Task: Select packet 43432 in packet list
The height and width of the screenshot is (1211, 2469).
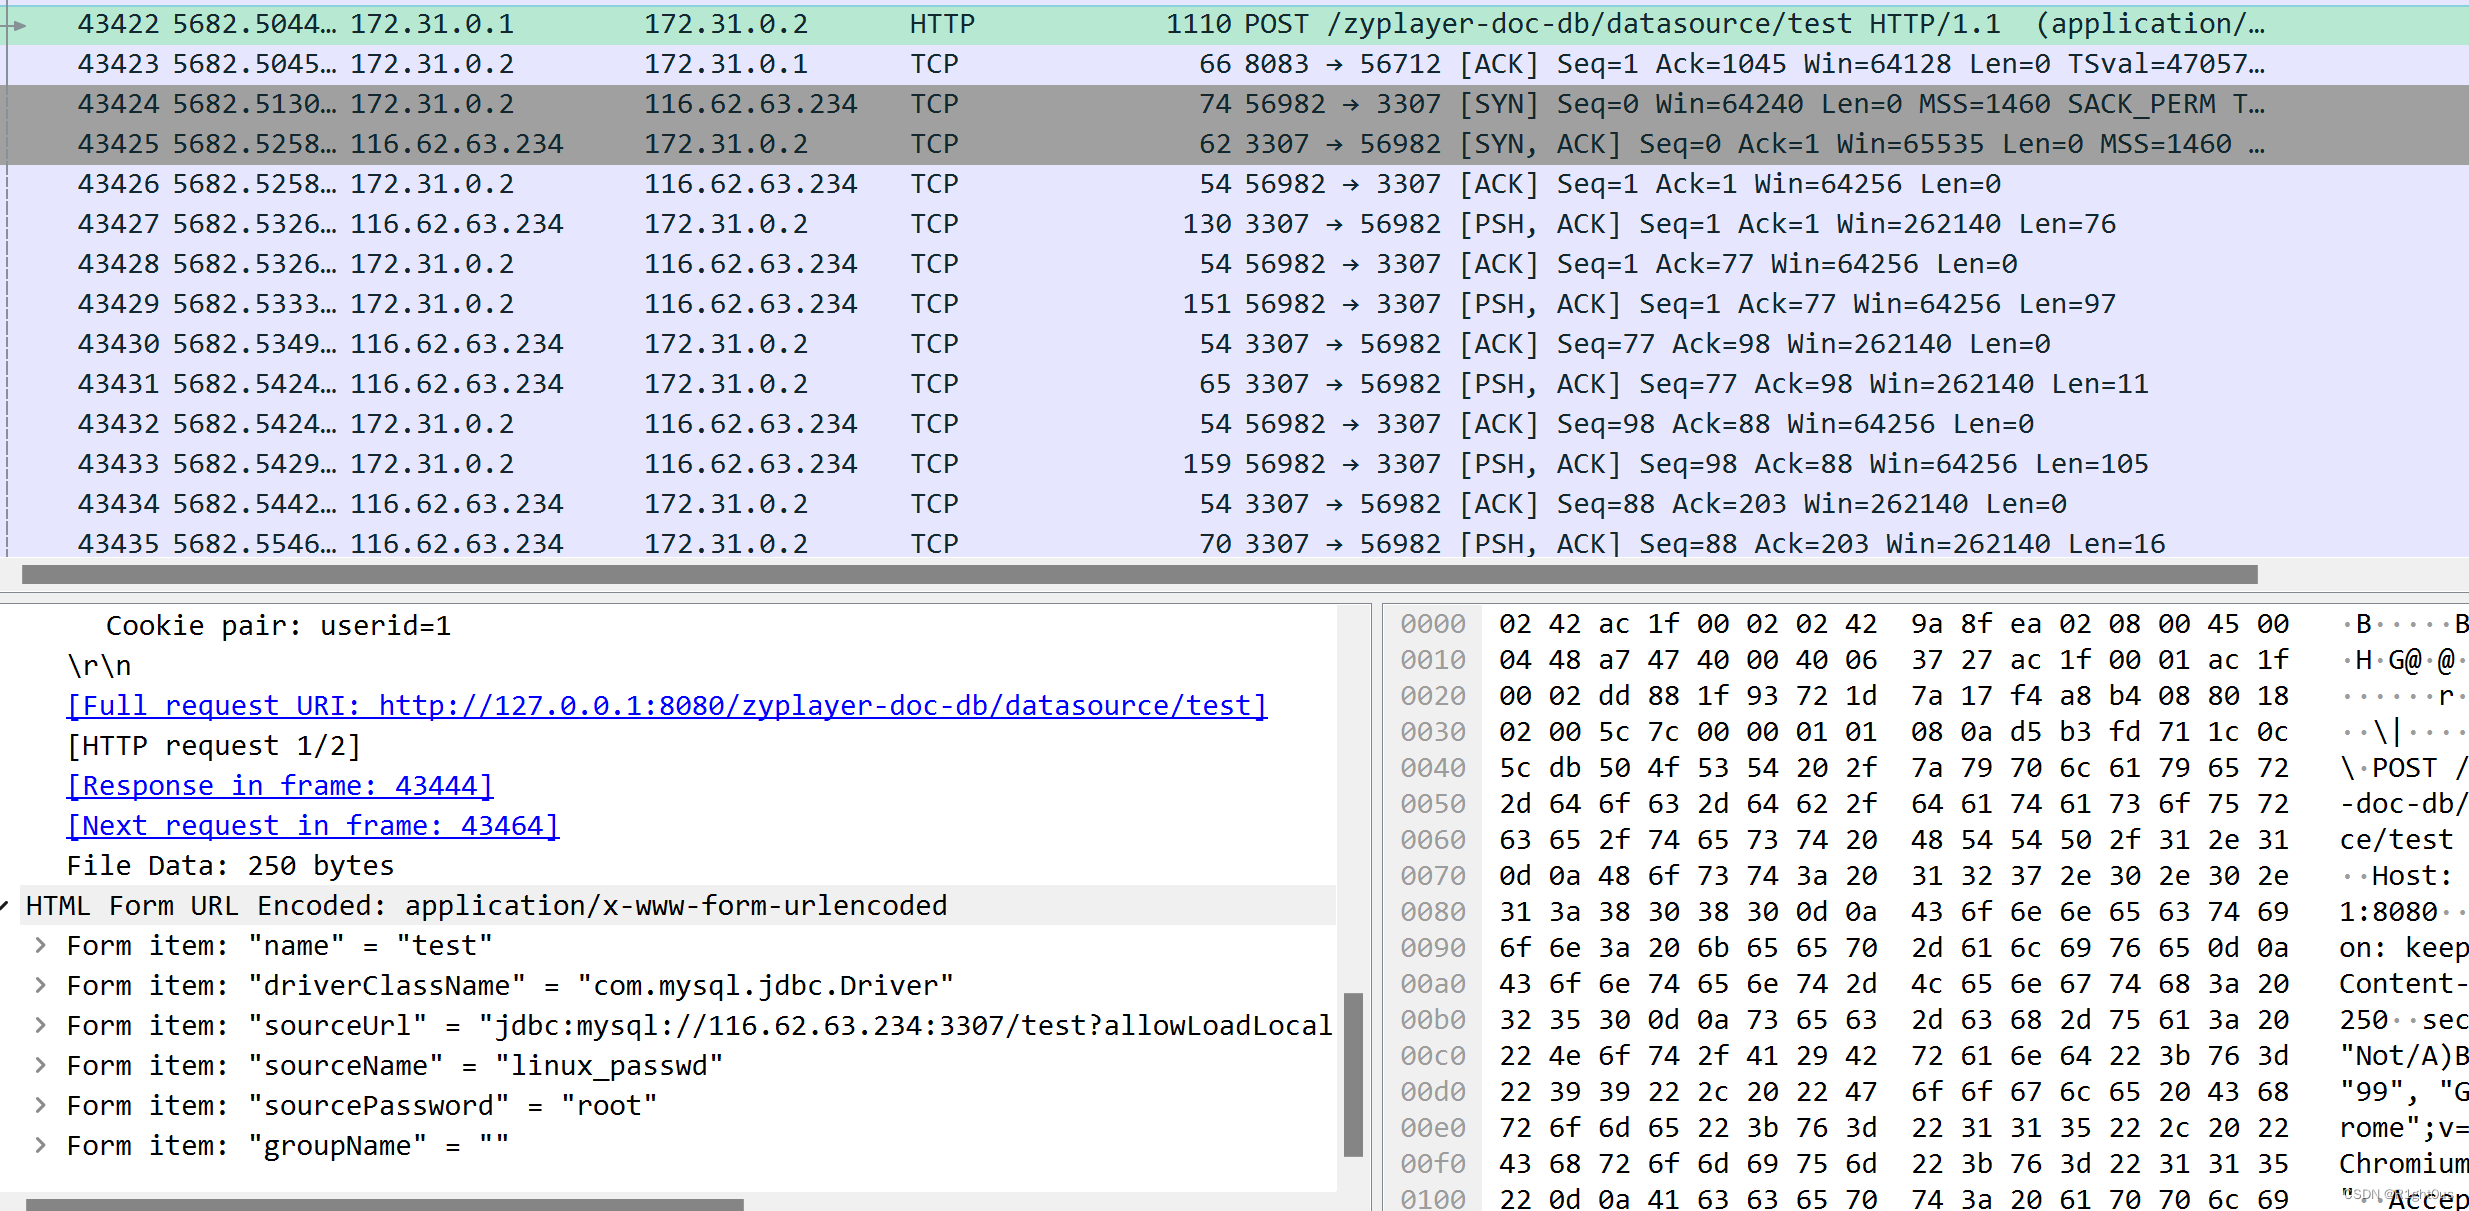Action: point(1234,424)
